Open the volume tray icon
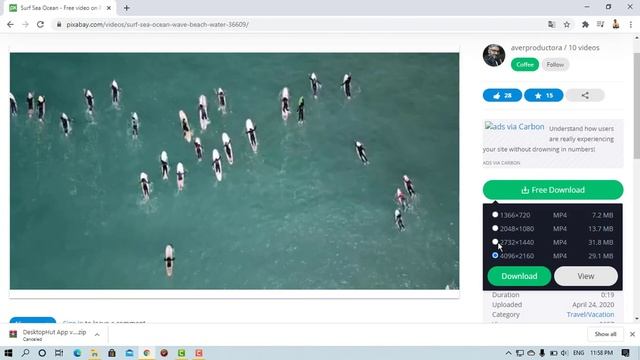The width and height of the screenshot is (640, 360). click(x=564, y=353)
